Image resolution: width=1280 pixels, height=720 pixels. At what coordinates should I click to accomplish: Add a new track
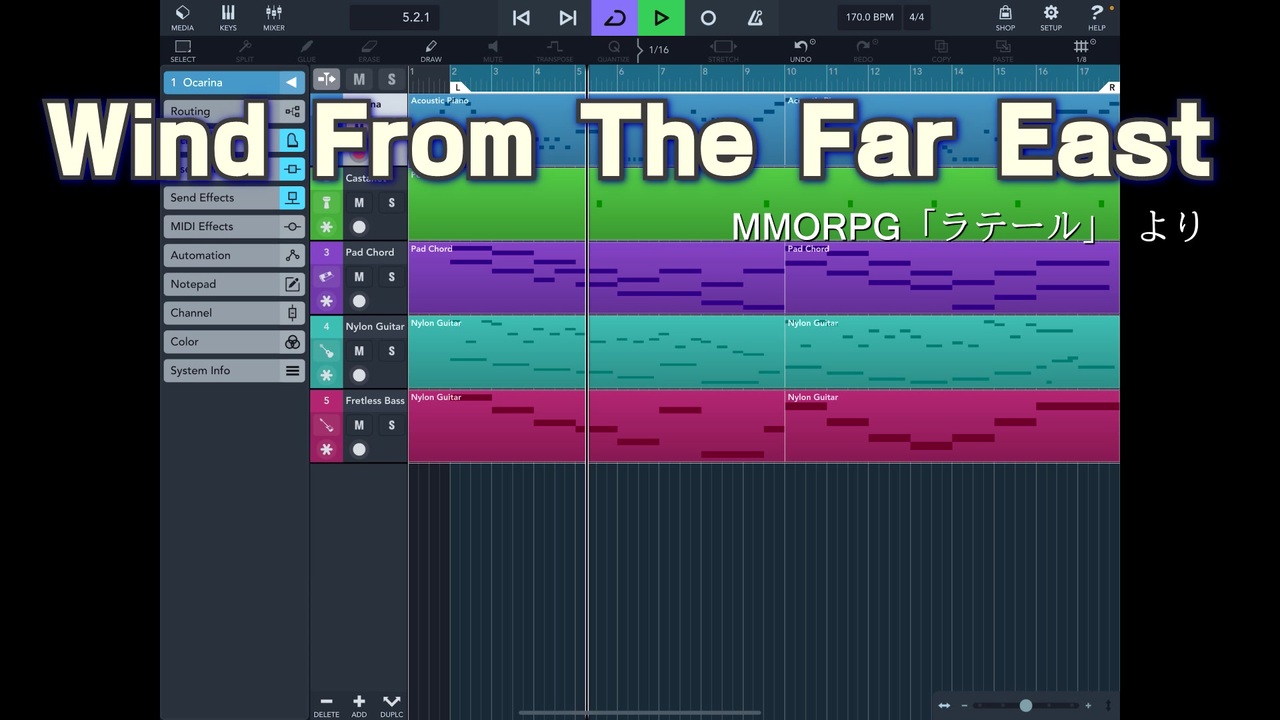pos(359,706)
